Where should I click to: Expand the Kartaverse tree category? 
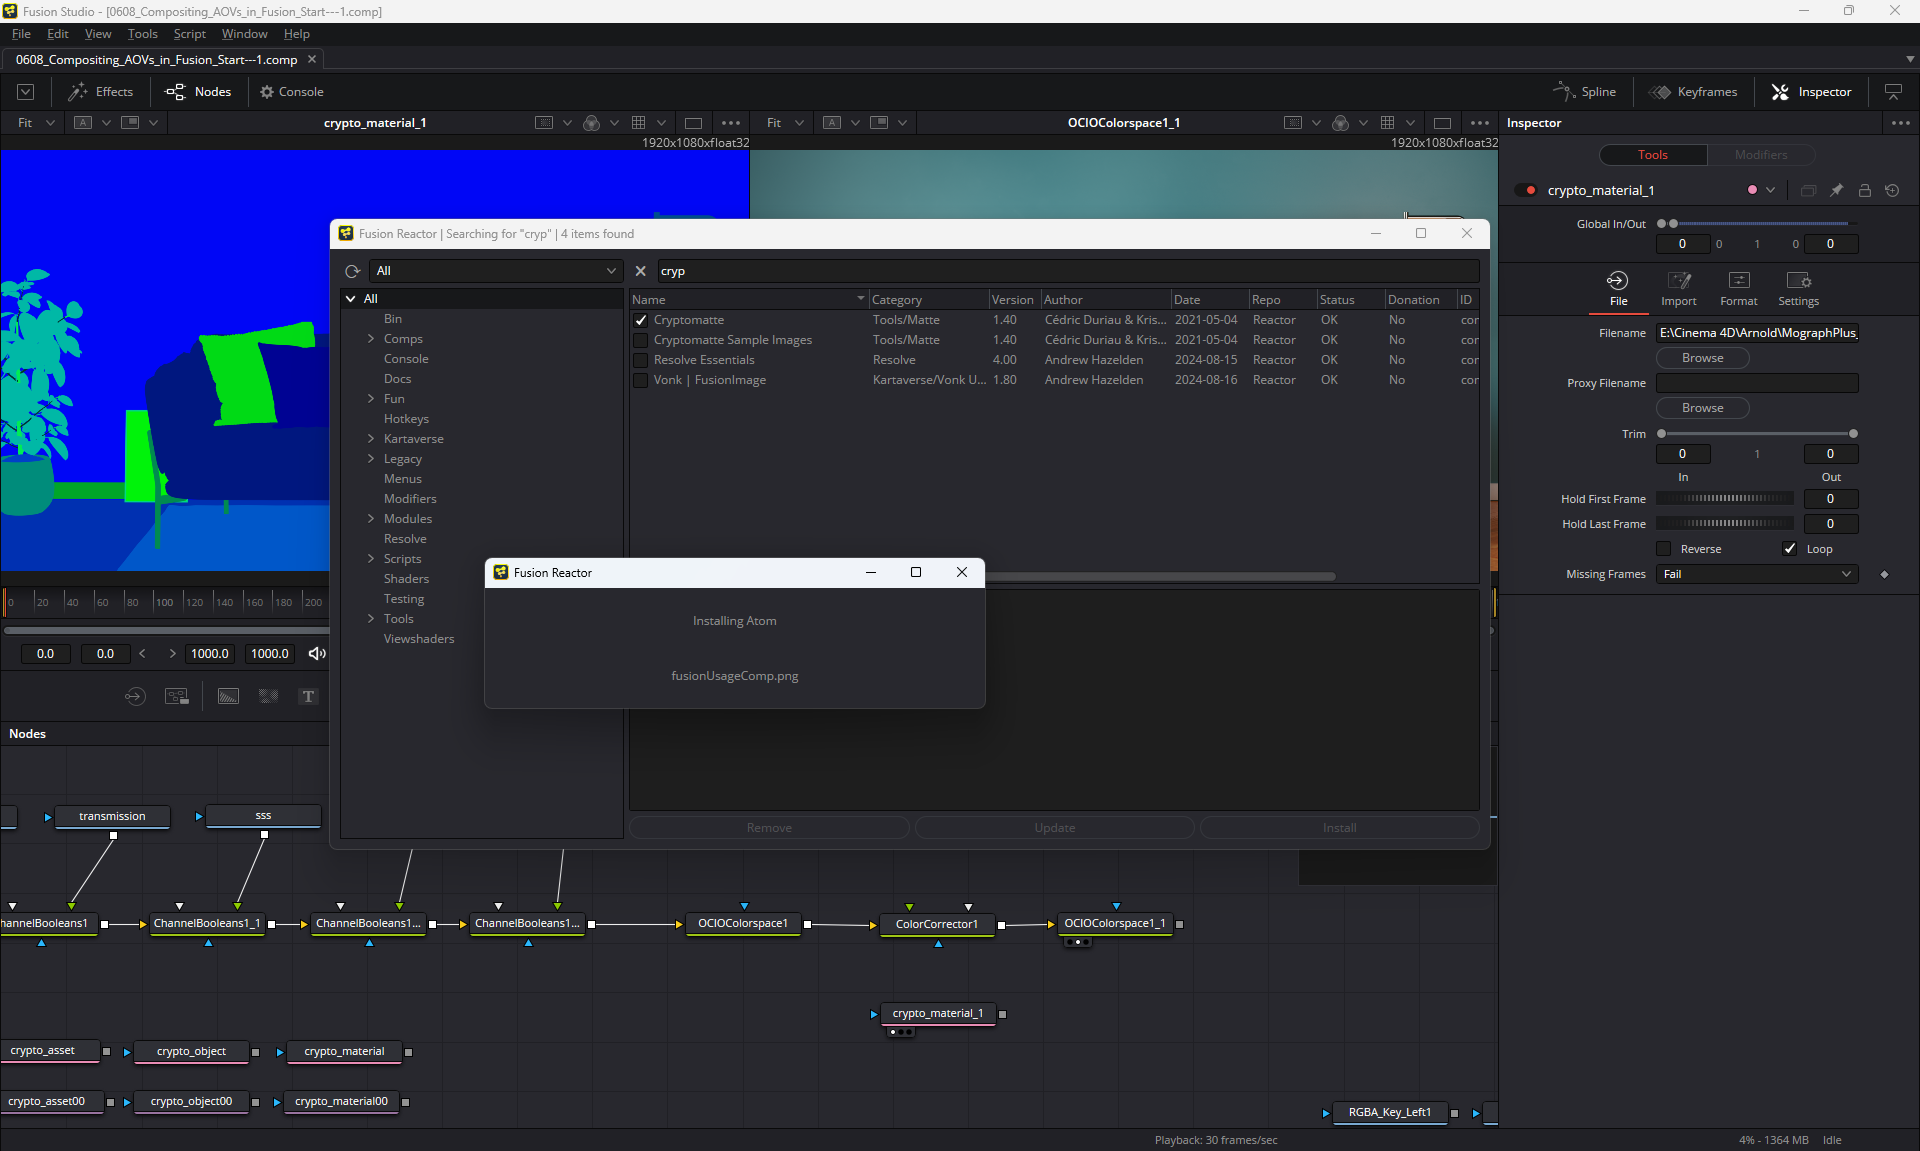(x=371, y=439)
